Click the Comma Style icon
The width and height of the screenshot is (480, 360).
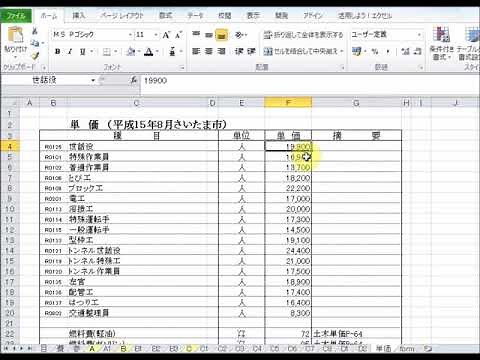click(x=387, y=51)
